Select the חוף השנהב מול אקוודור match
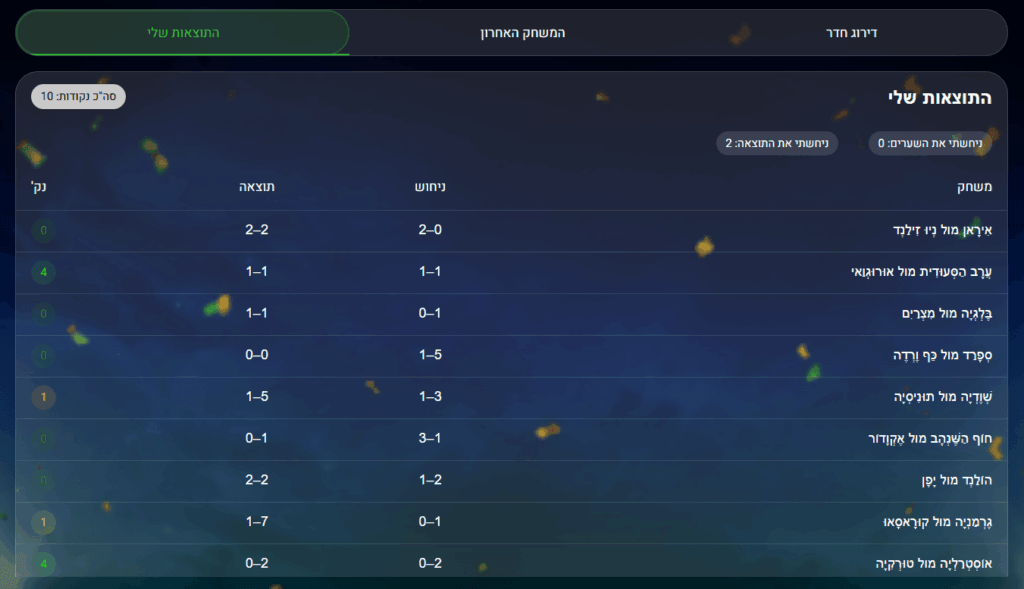The width and height of the screenshot is (1024, 589). [x=511, y=439]
